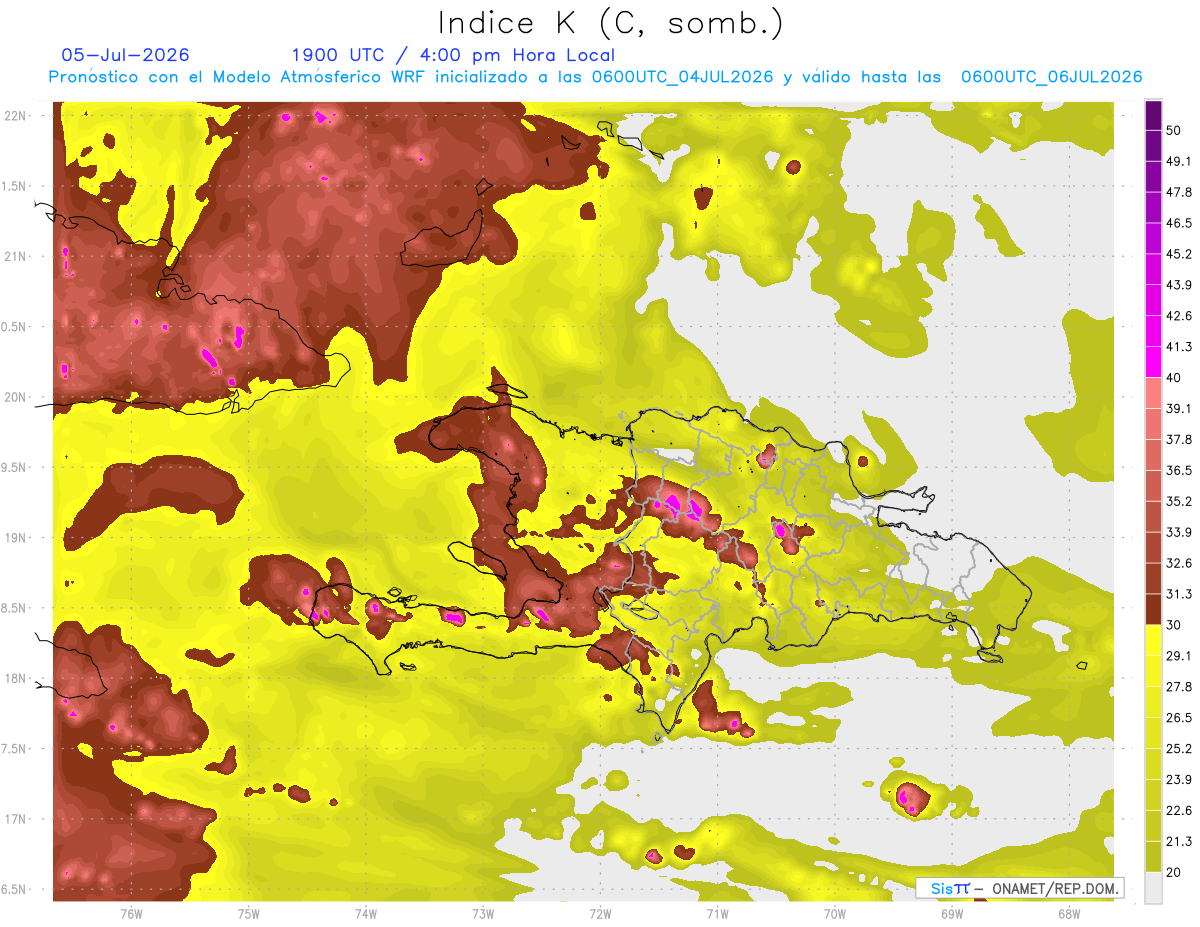Viewport: 1200px width, 927px height.
Task: Click the "18N" latitude axis label
Action: pyautogui.click(x=16, y=678)
